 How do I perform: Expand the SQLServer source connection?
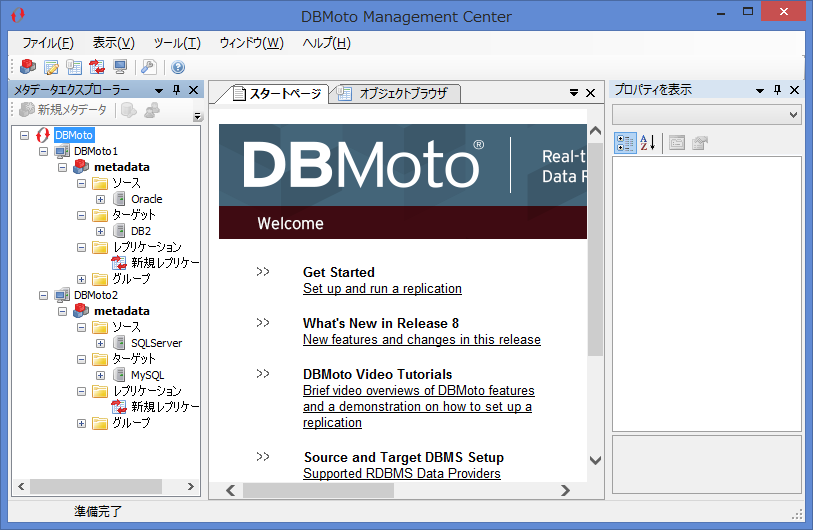tap(101, 343)
